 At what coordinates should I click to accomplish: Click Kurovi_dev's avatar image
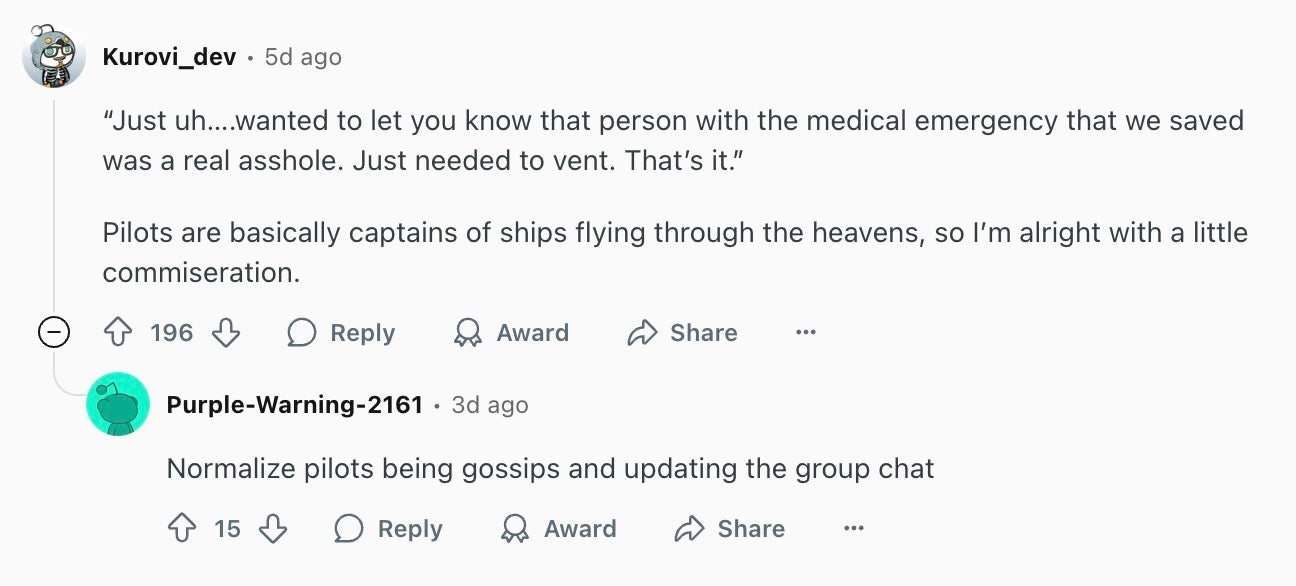54,57
